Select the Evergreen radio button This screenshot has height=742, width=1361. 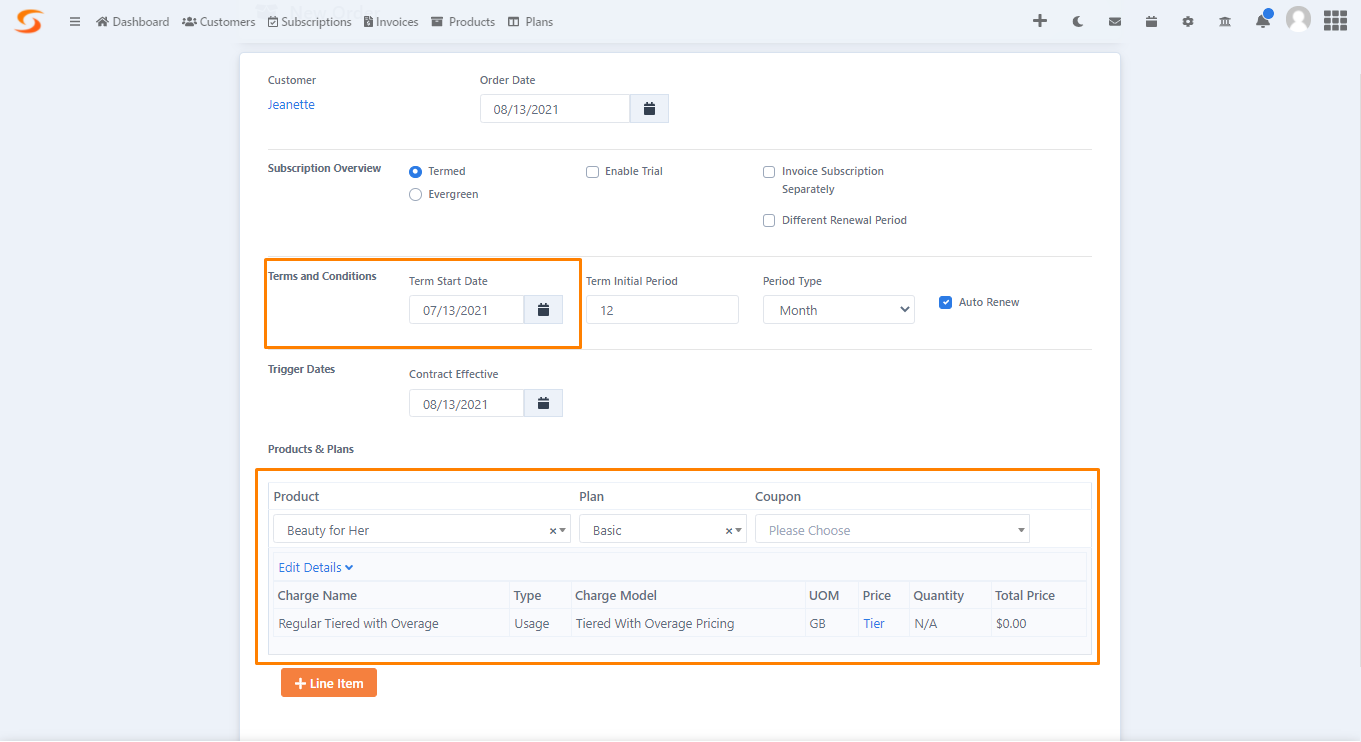(x=415, y=194)
